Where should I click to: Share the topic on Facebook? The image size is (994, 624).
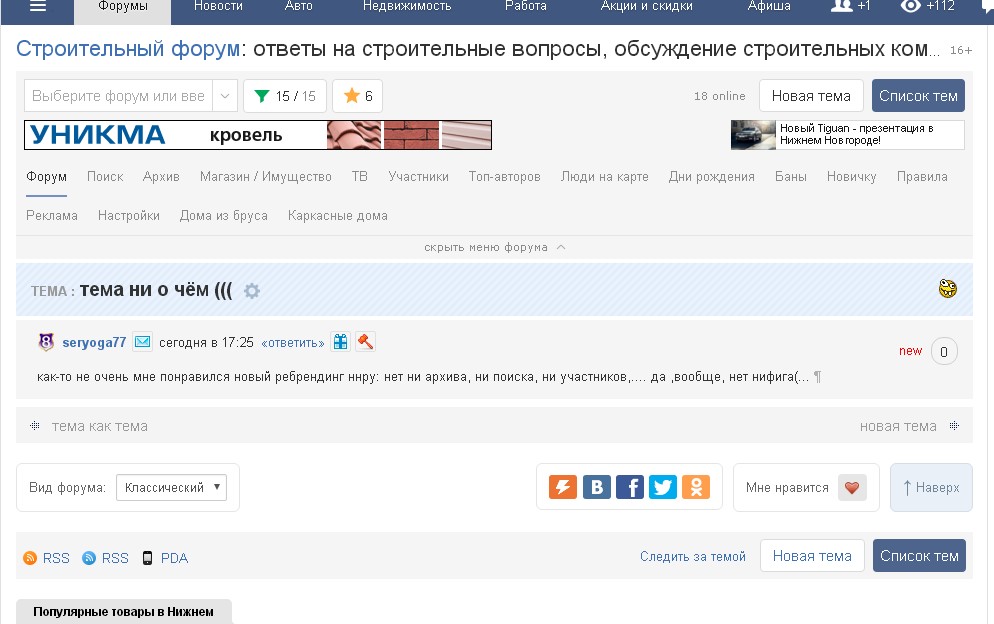629,487
